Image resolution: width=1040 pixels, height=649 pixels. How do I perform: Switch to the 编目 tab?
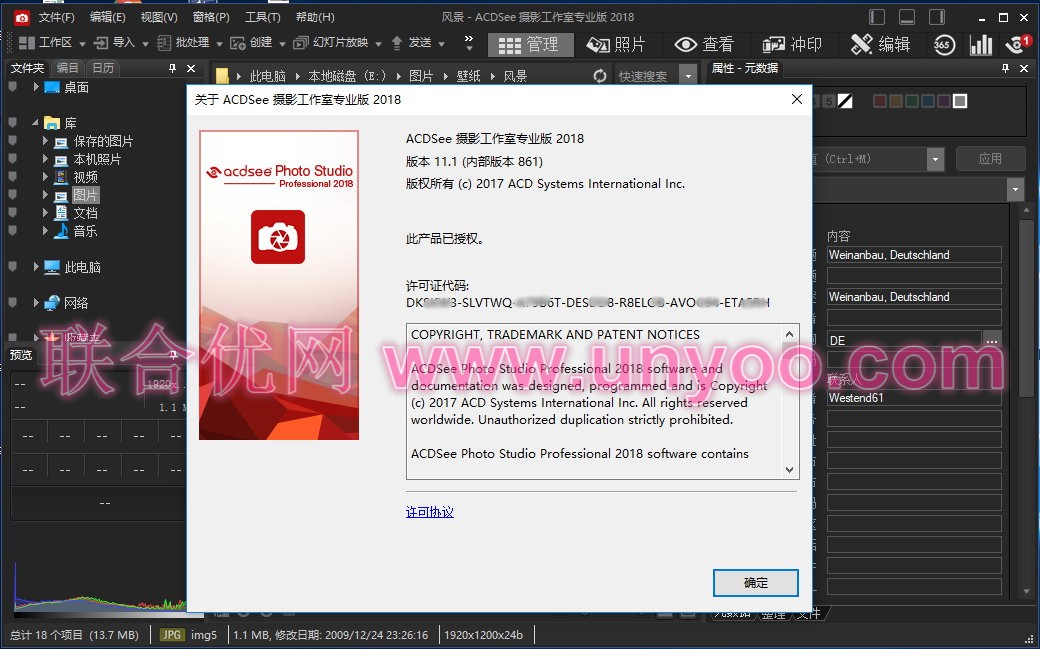[x=67, y=68]
